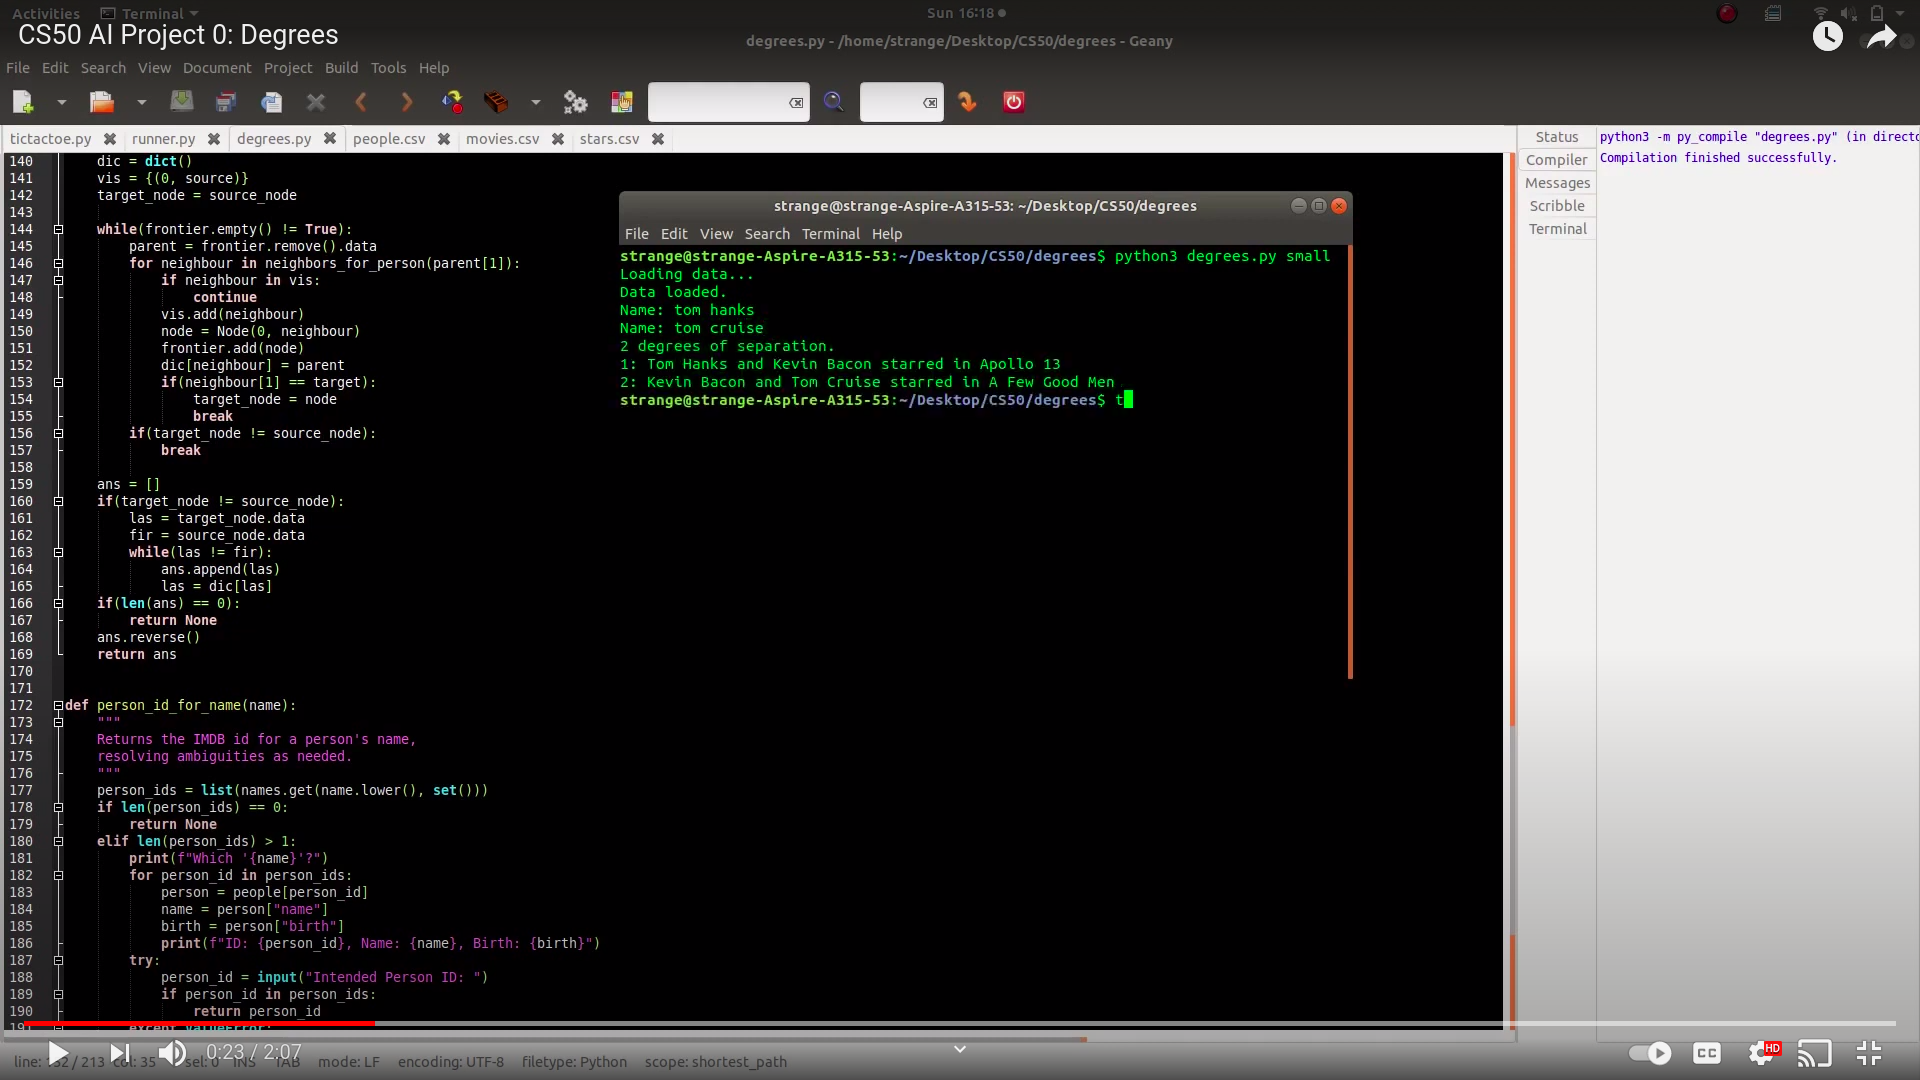
Task: Click the Save file toolbar icon
Action: click(182, 102)
